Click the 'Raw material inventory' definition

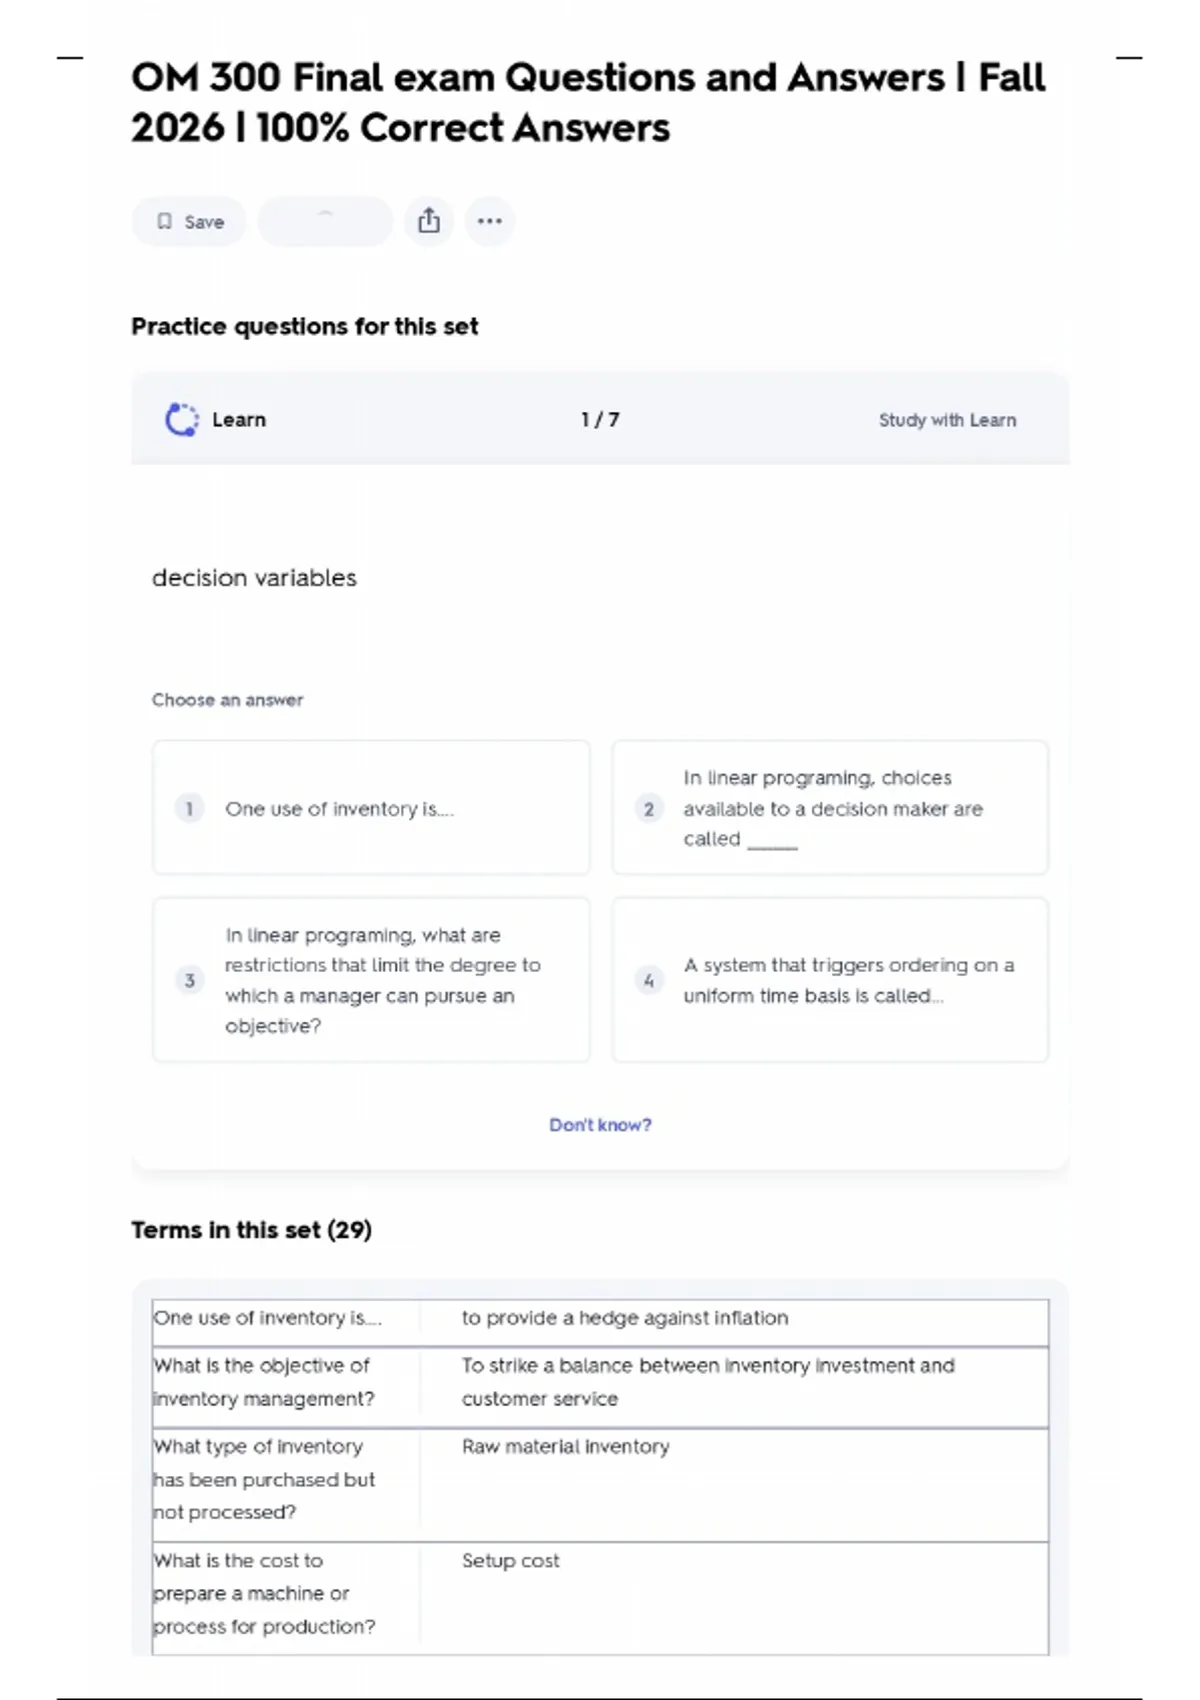[x=565, y=1447]
